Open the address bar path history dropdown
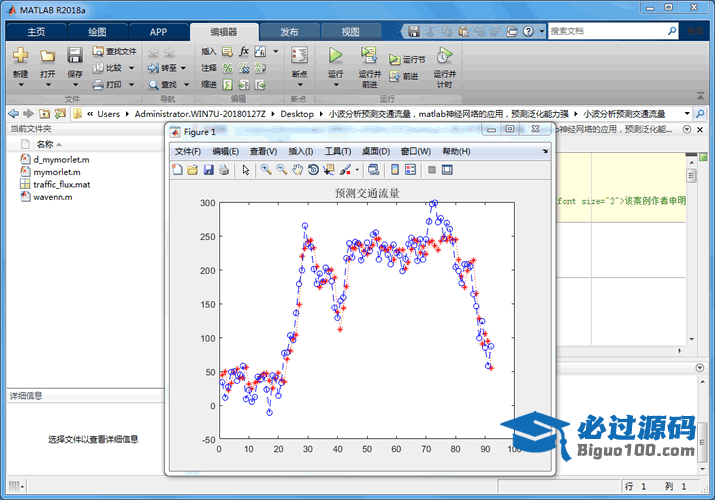The height and width of the screenshot is (500, 715). [687, 113]
